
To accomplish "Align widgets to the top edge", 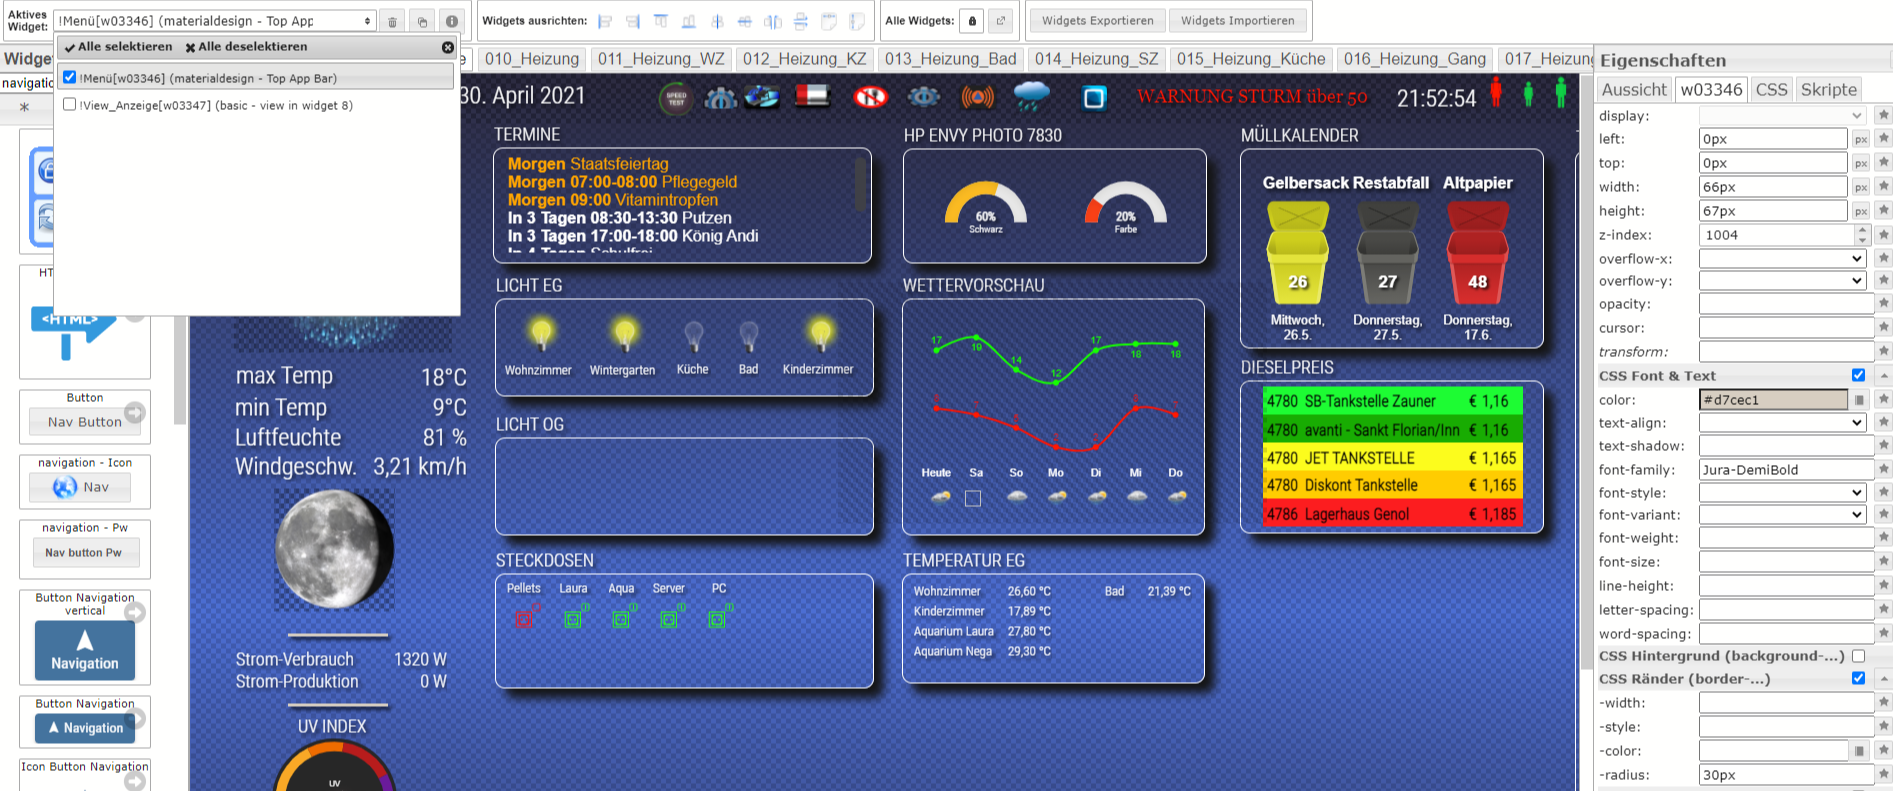I will click(x=661, y=21).
